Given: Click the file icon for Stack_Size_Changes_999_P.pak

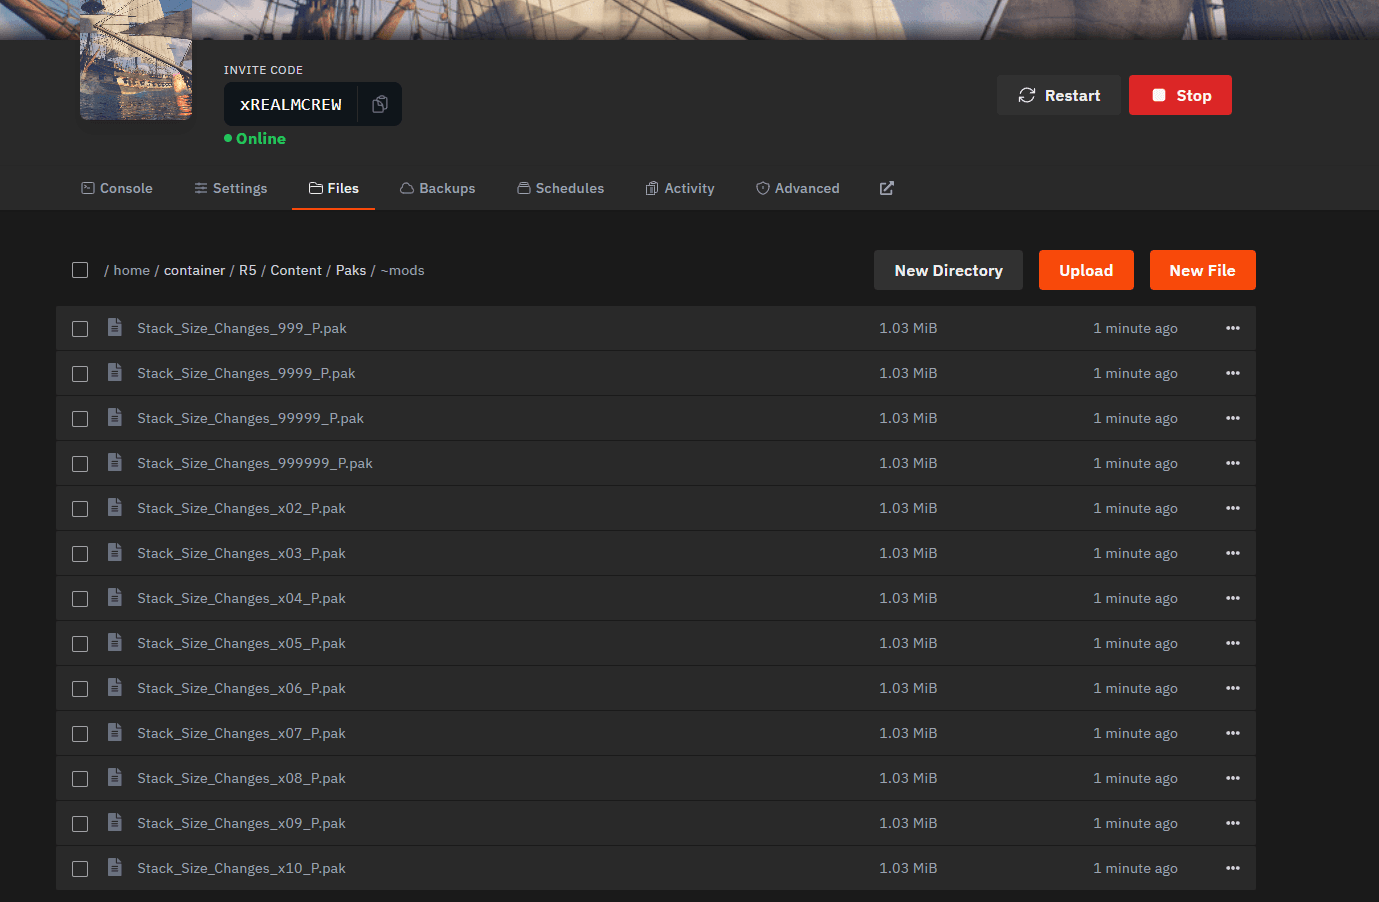Looking at the screenshot, I should click(115, 328).
